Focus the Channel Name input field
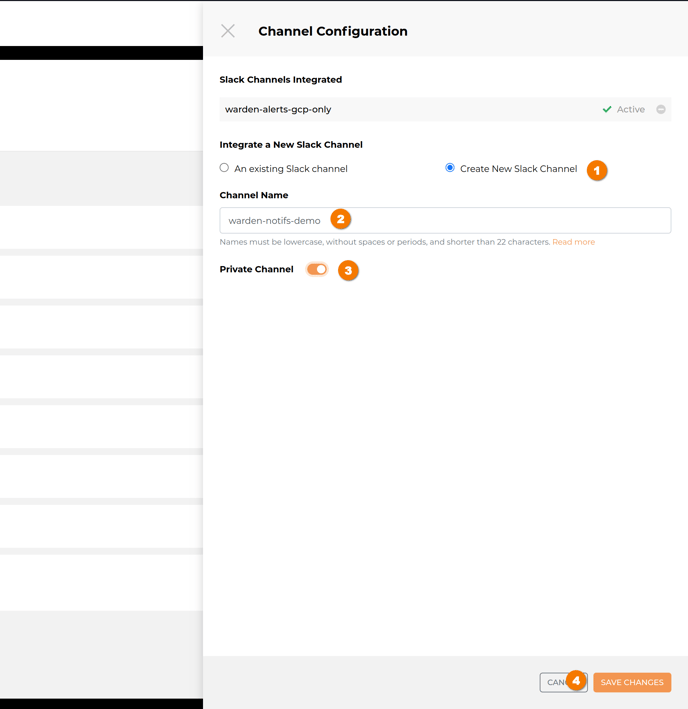688x709 pixels. (445, 221)
